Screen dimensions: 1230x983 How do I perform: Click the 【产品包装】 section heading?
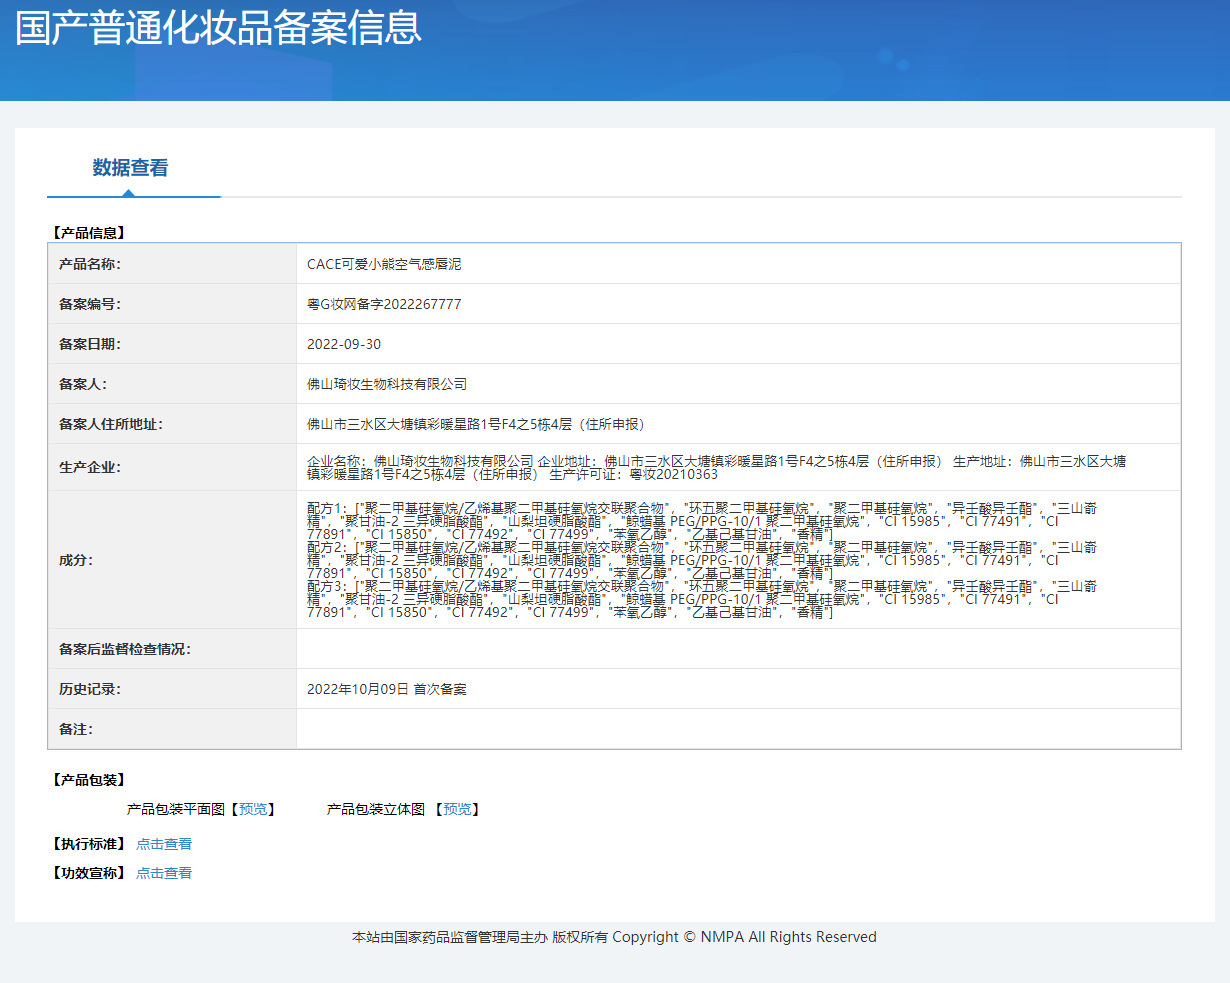click(88, 780)
